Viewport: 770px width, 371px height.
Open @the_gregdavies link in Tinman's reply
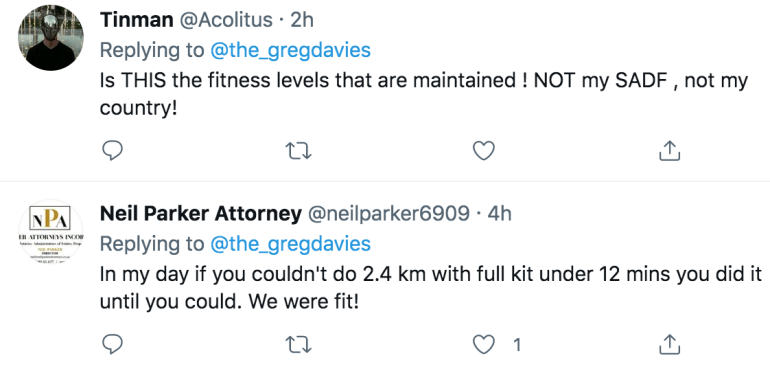(290, 50)
